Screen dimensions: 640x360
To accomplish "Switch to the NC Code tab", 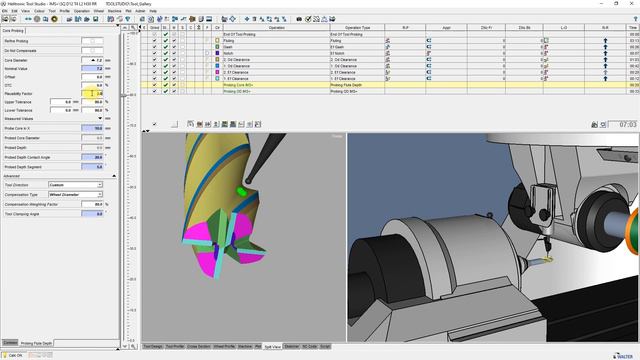I will coord(310,347).
